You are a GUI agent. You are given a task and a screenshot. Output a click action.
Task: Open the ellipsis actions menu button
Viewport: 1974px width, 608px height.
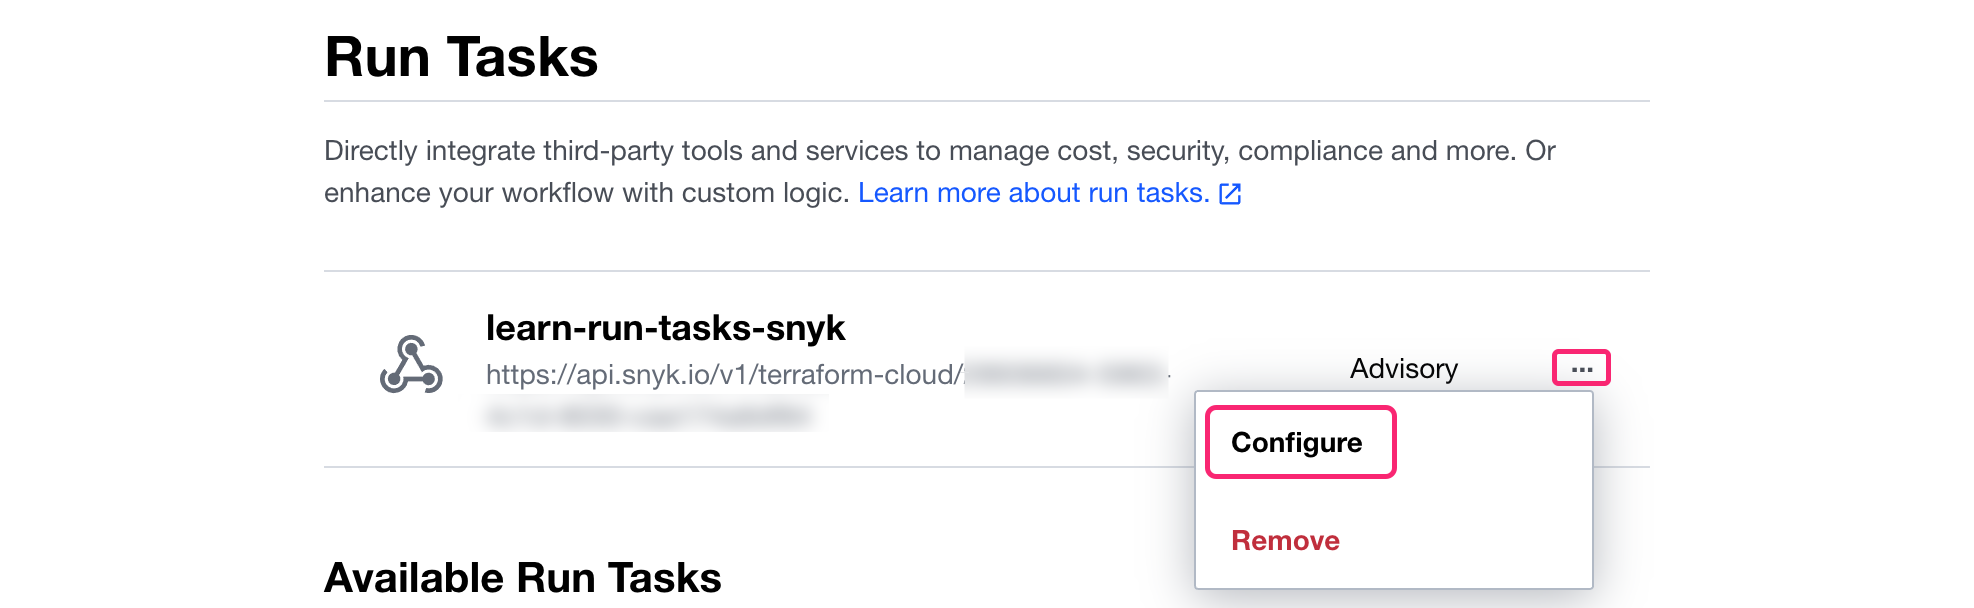click(1580, 369)
